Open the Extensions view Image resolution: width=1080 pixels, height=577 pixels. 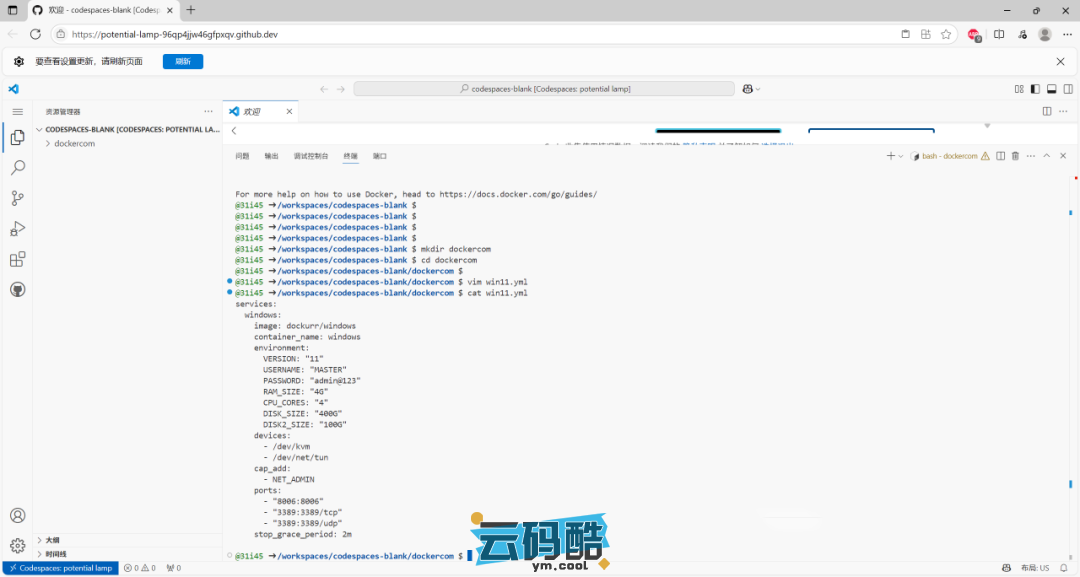click(x=17, y=259)
